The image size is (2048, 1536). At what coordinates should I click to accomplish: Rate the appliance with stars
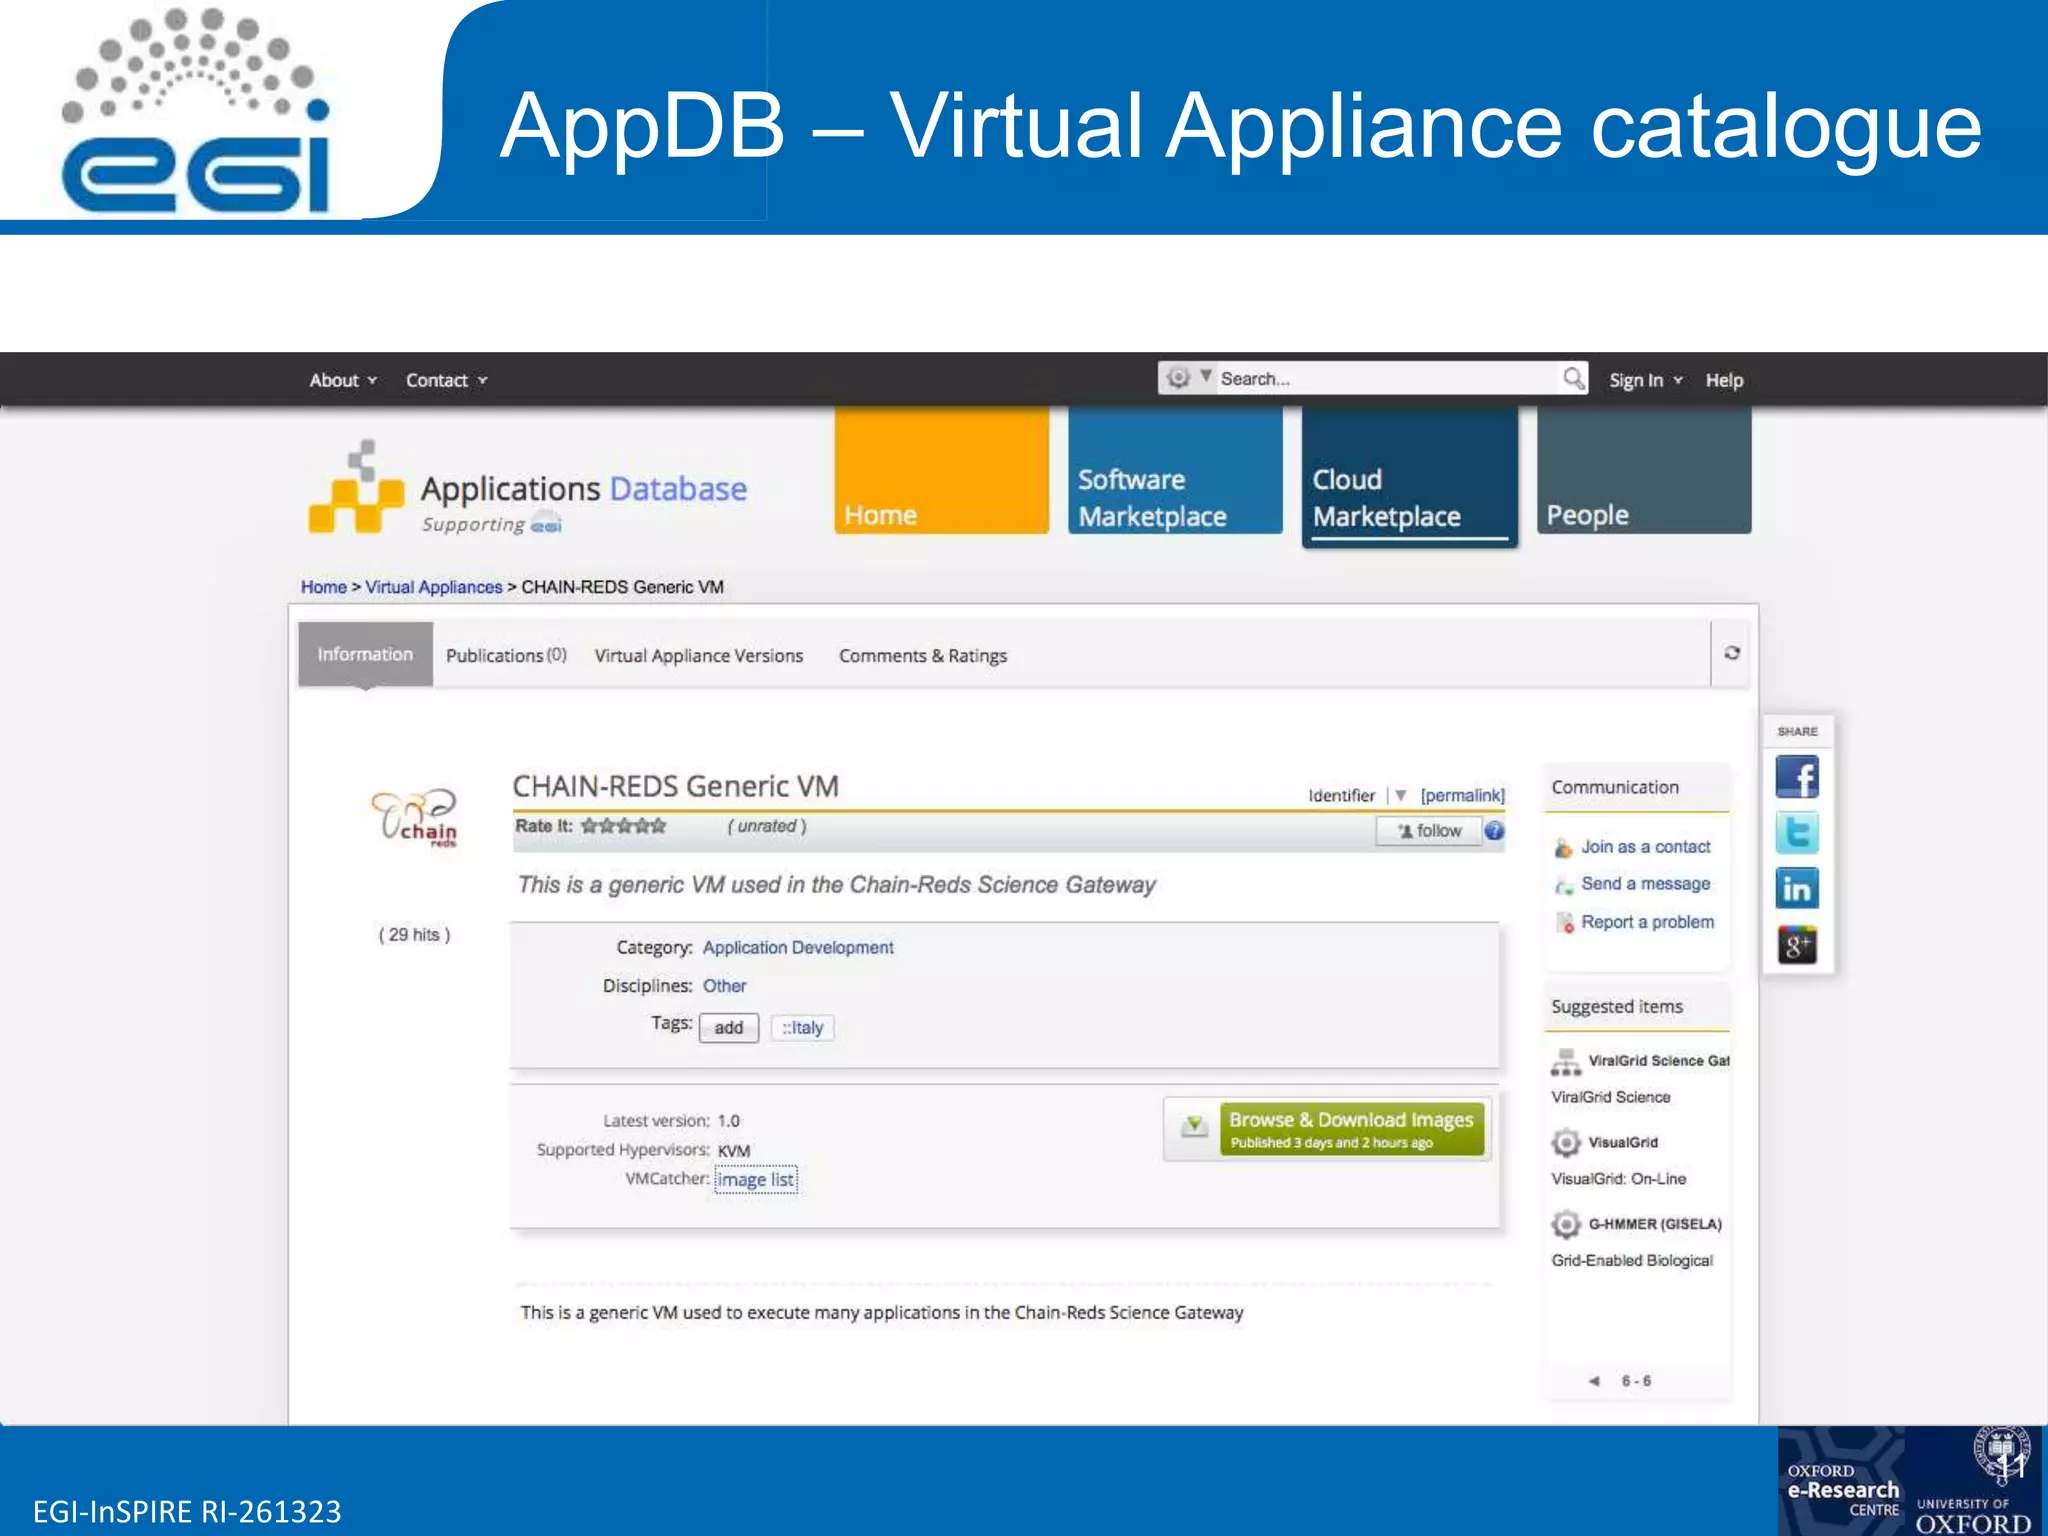(x=623, y=826)
